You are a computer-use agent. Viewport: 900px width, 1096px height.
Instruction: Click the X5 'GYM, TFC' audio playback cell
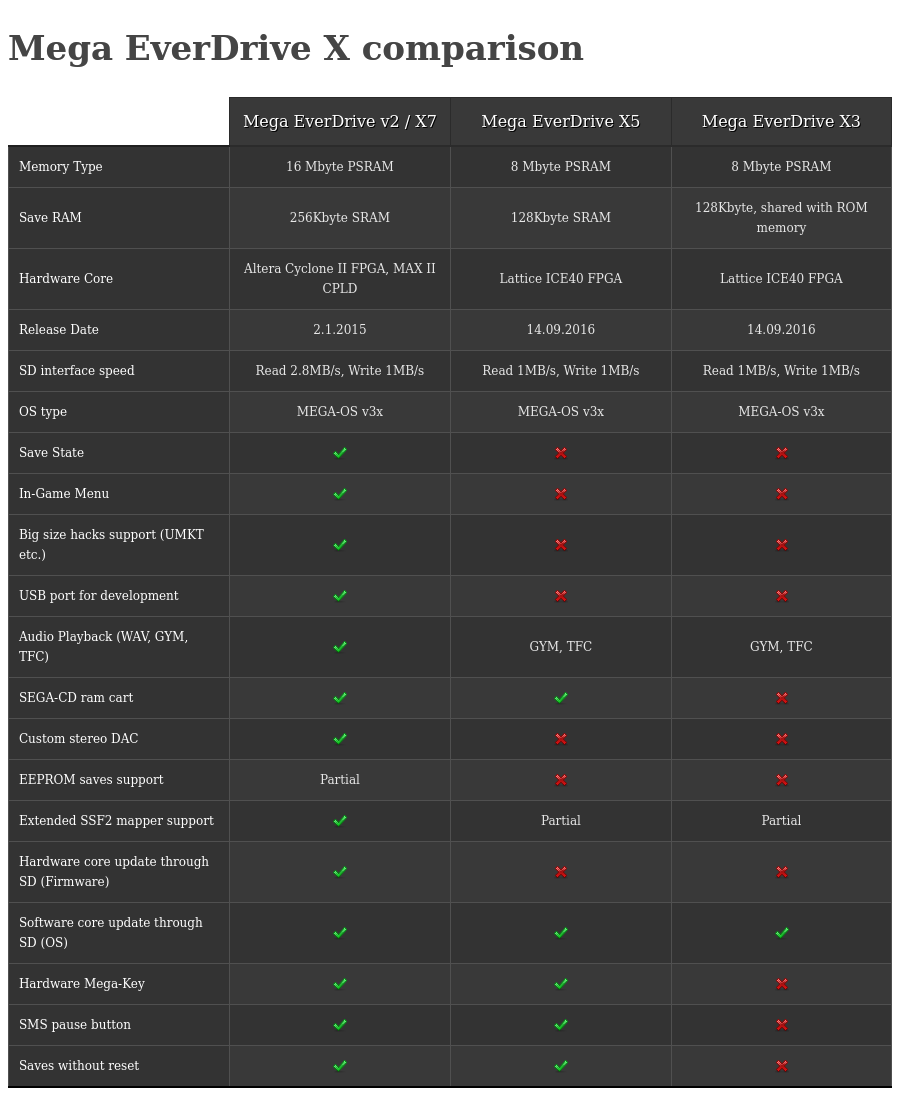click(561, 647)
